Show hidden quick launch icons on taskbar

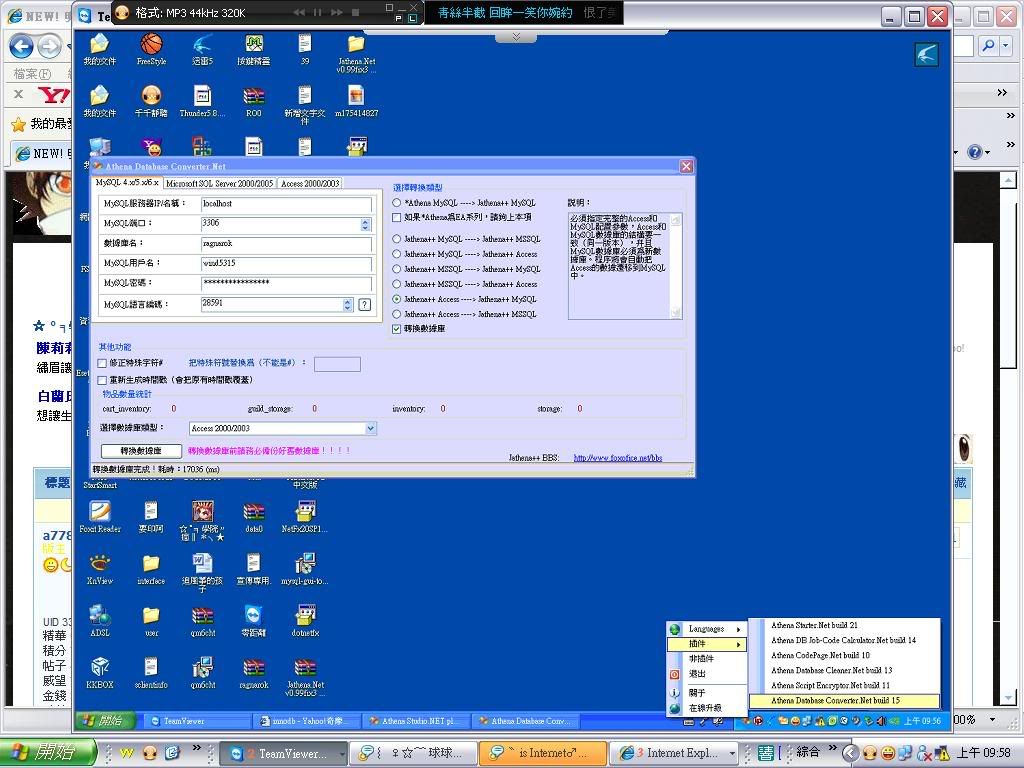(197, 748)
